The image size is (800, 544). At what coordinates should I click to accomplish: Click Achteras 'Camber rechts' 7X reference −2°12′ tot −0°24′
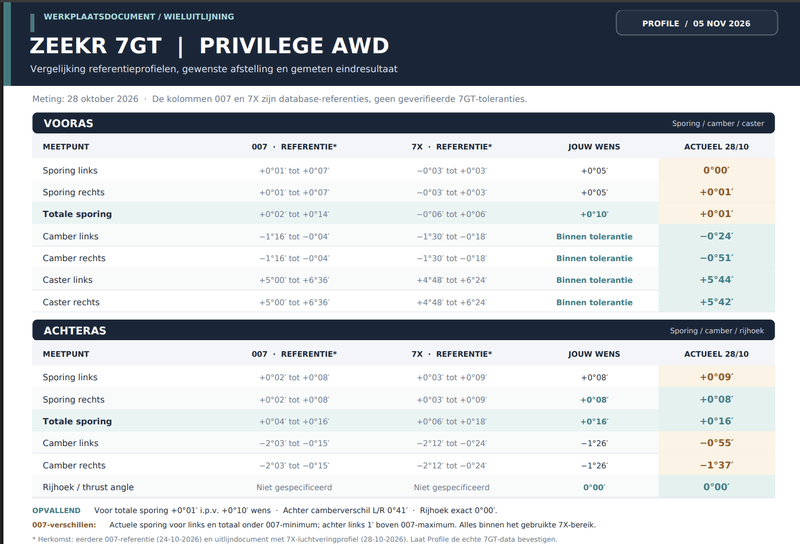click(x=452, y=465)
